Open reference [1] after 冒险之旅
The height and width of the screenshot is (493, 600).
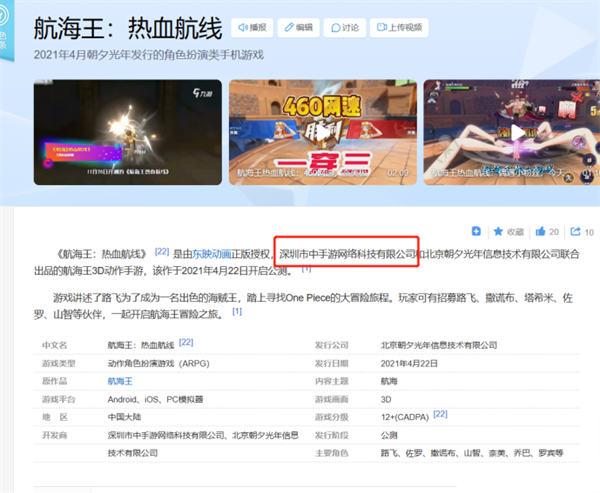[237, 312]
